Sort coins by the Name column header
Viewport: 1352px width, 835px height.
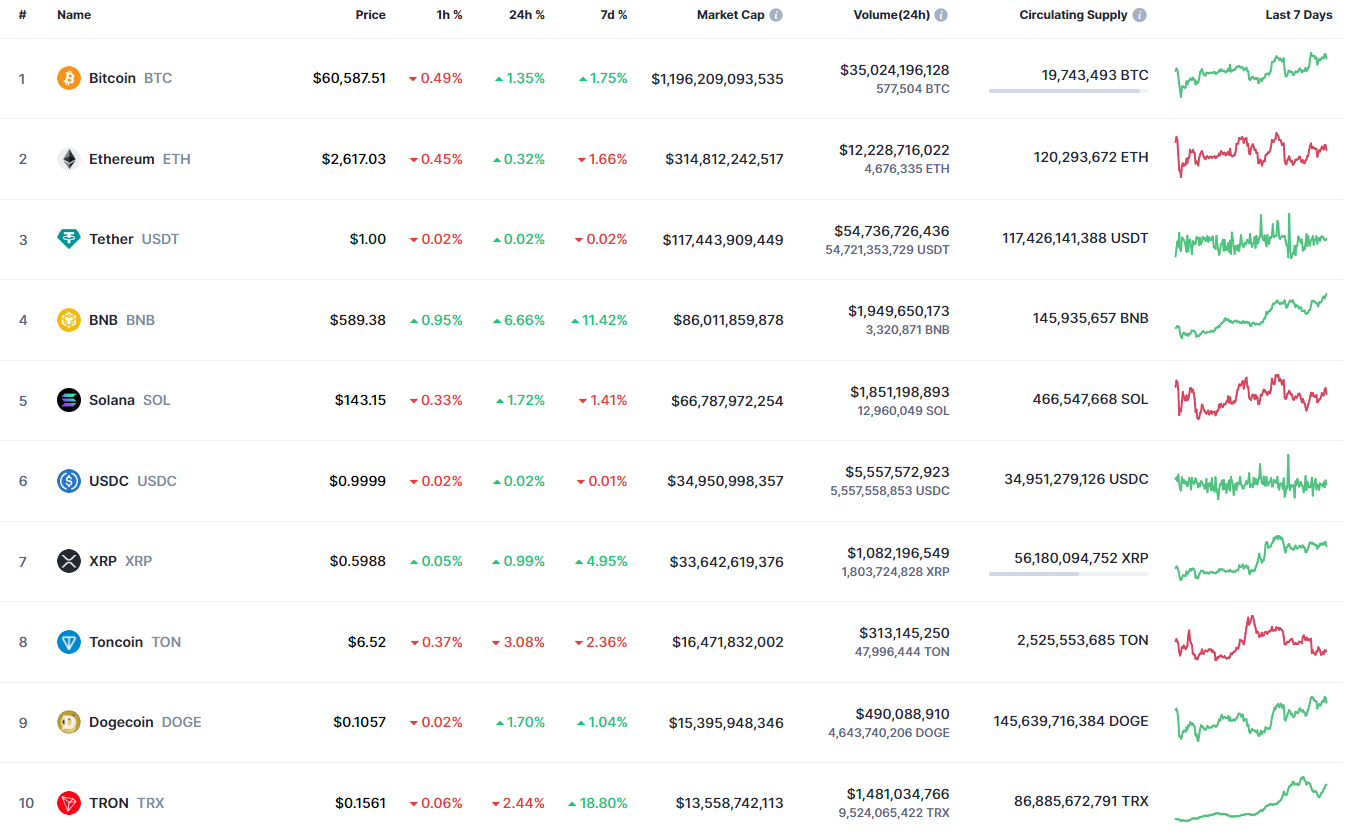click(74, 16)
